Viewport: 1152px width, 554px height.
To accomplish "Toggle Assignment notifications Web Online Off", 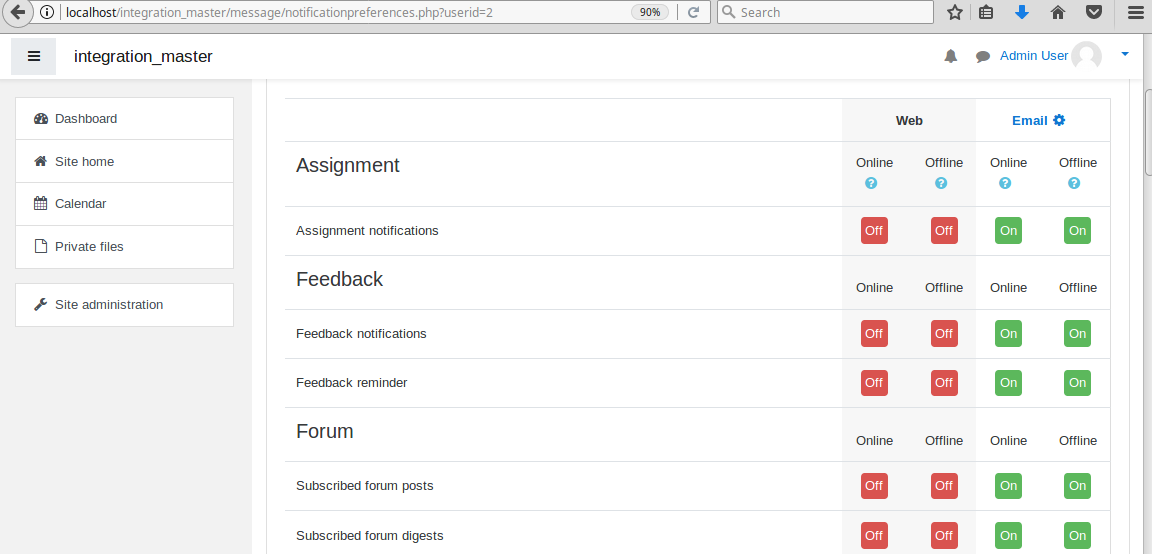I will tap(874, 231).
